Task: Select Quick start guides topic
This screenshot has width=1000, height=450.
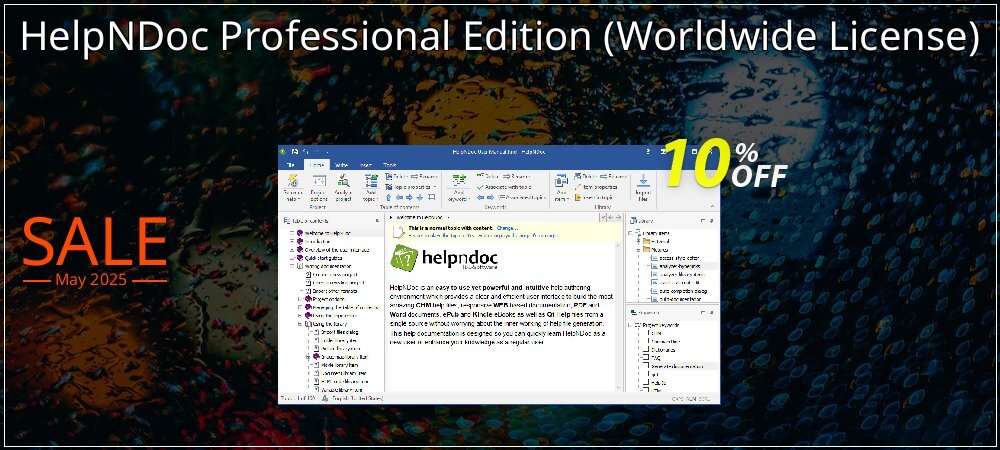Action: [323, 258]
